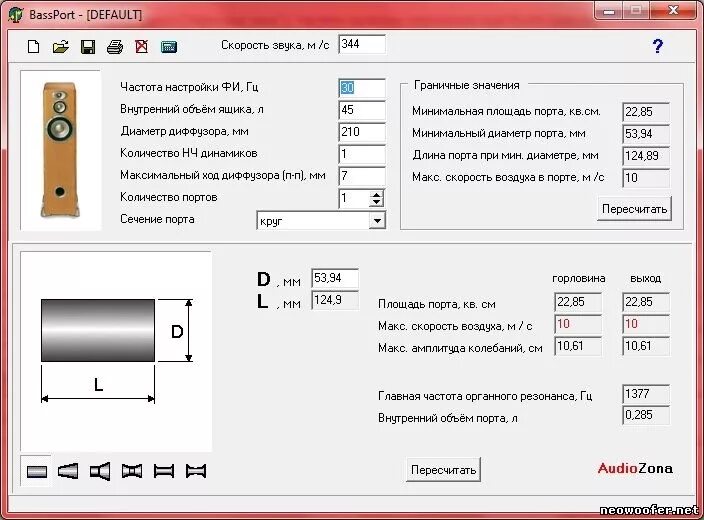Close the BassPort window

(x=673, y=10)
